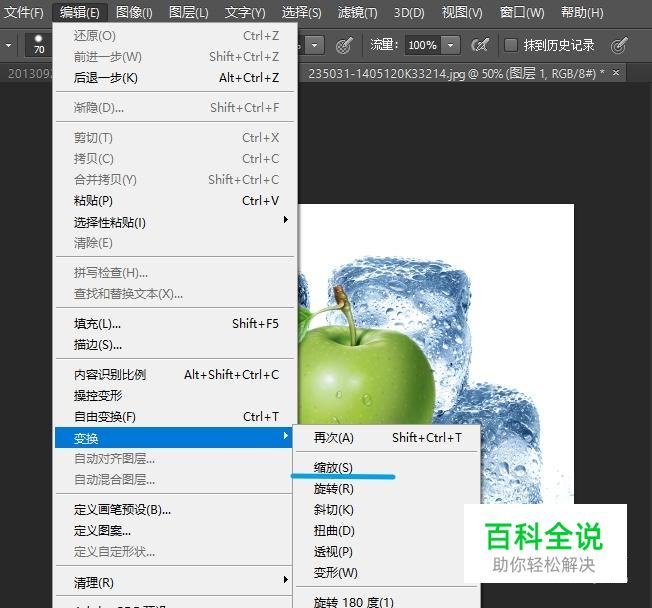The width and height of the screenshot is (652, 608).
Task: Choose 再次(A) in transform submenu
Action: click(x=388, y=438)
